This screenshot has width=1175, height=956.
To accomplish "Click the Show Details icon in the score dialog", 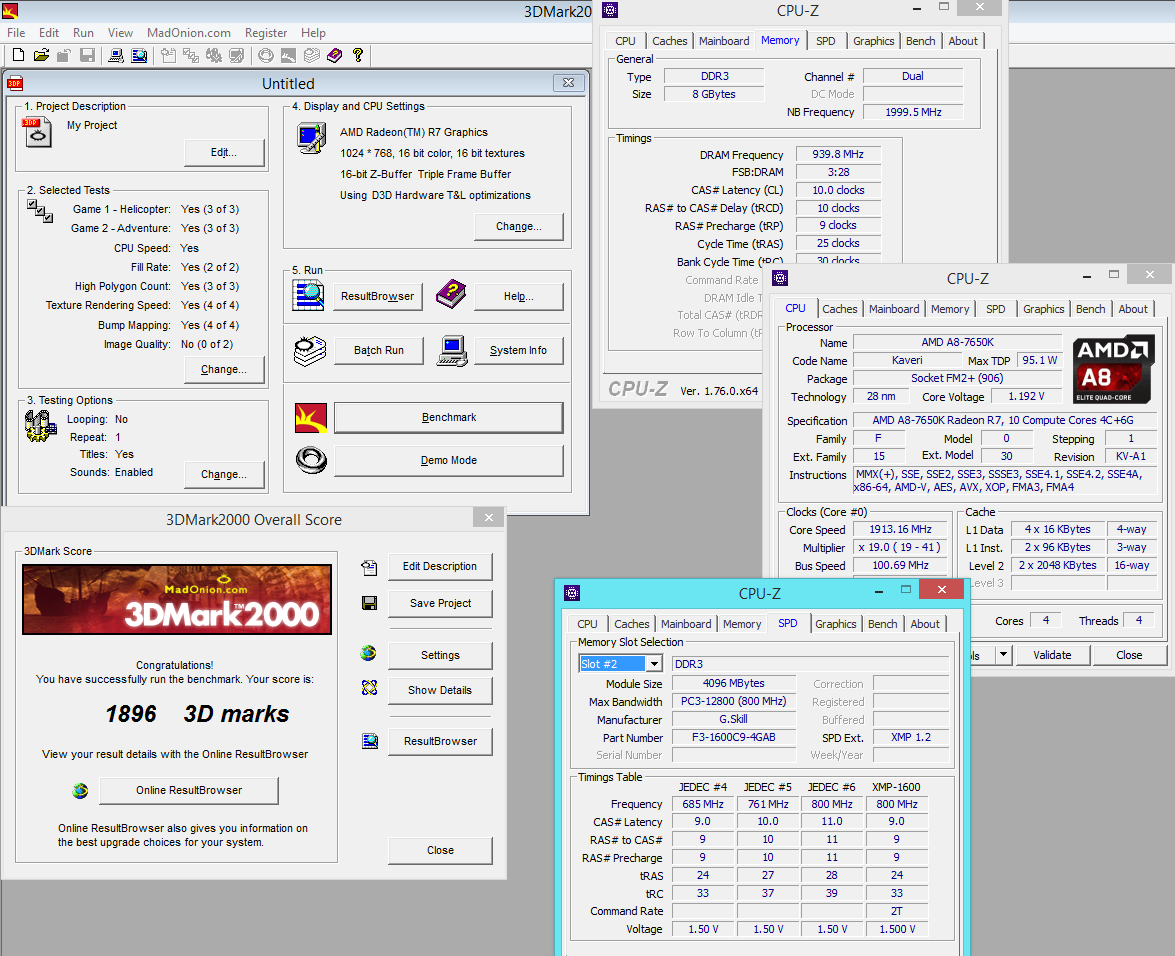I will click(369, 688).
